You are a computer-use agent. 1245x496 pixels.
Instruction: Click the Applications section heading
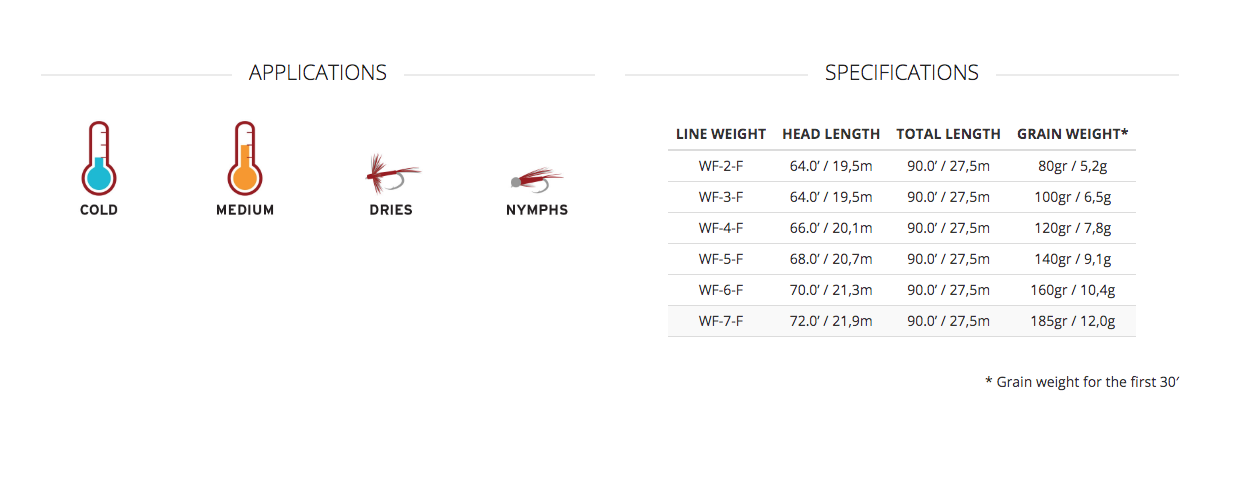click(318, 73)
